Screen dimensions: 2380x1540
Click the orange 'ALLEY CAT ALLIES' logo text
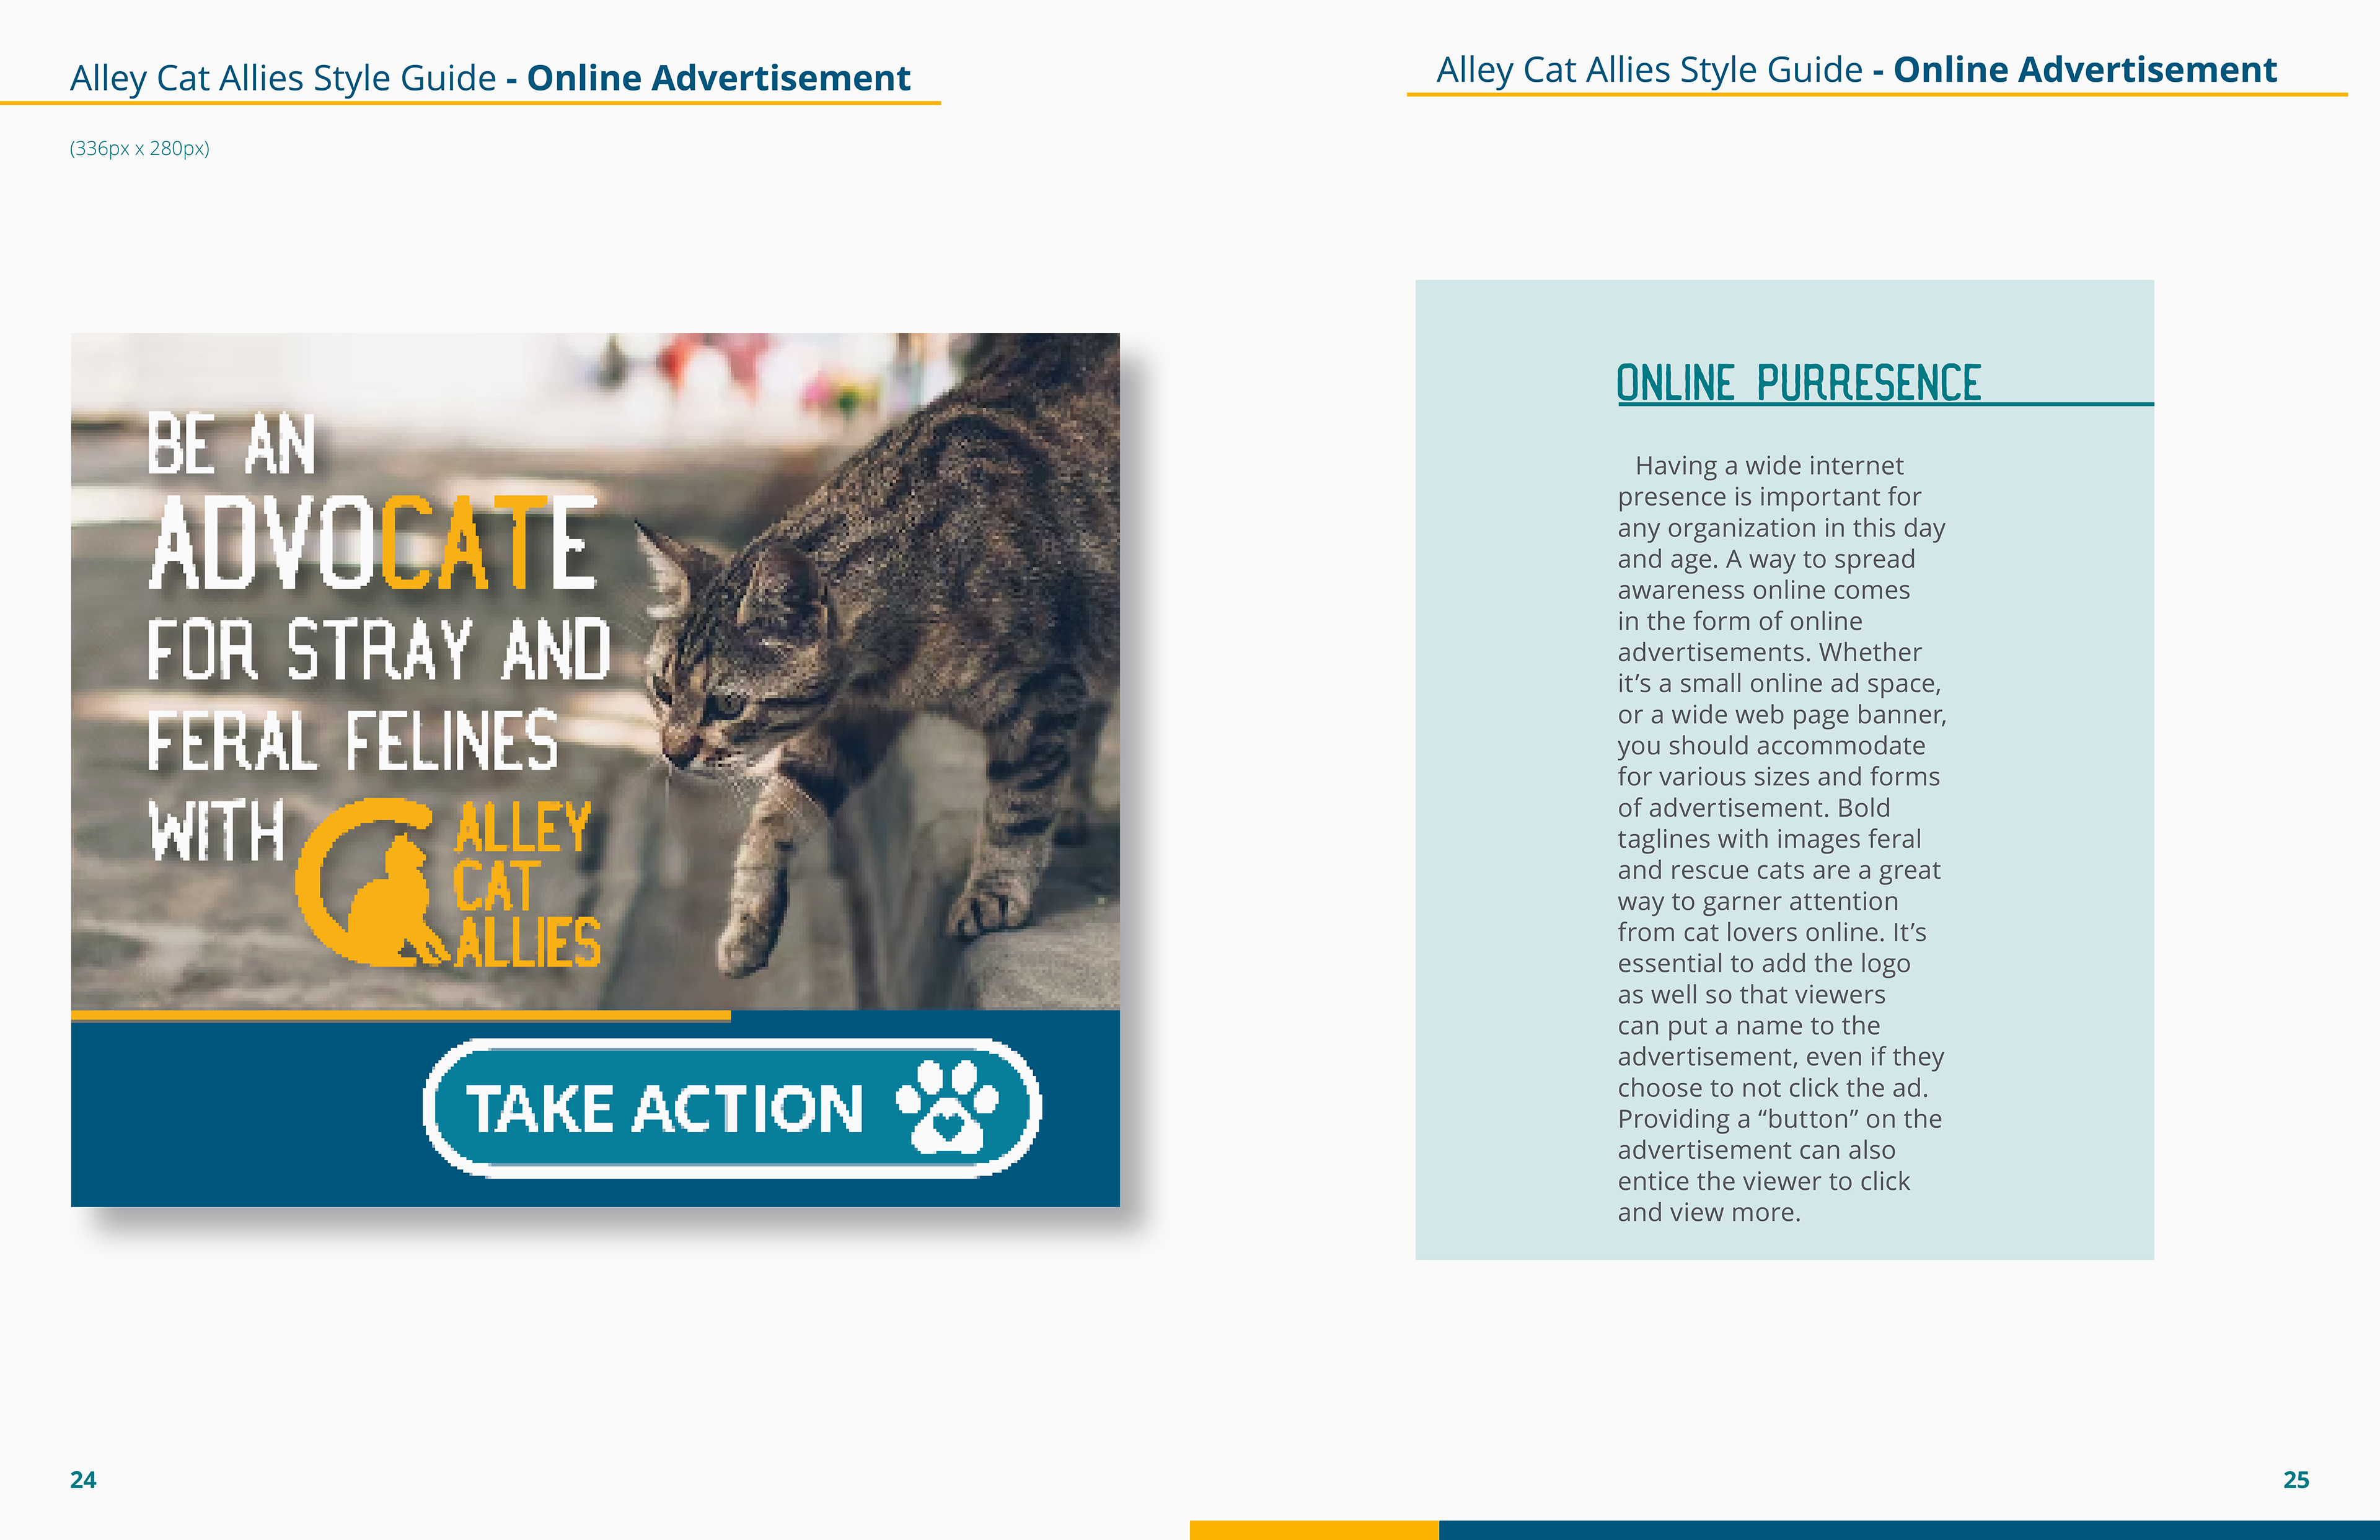click(527, 884)
